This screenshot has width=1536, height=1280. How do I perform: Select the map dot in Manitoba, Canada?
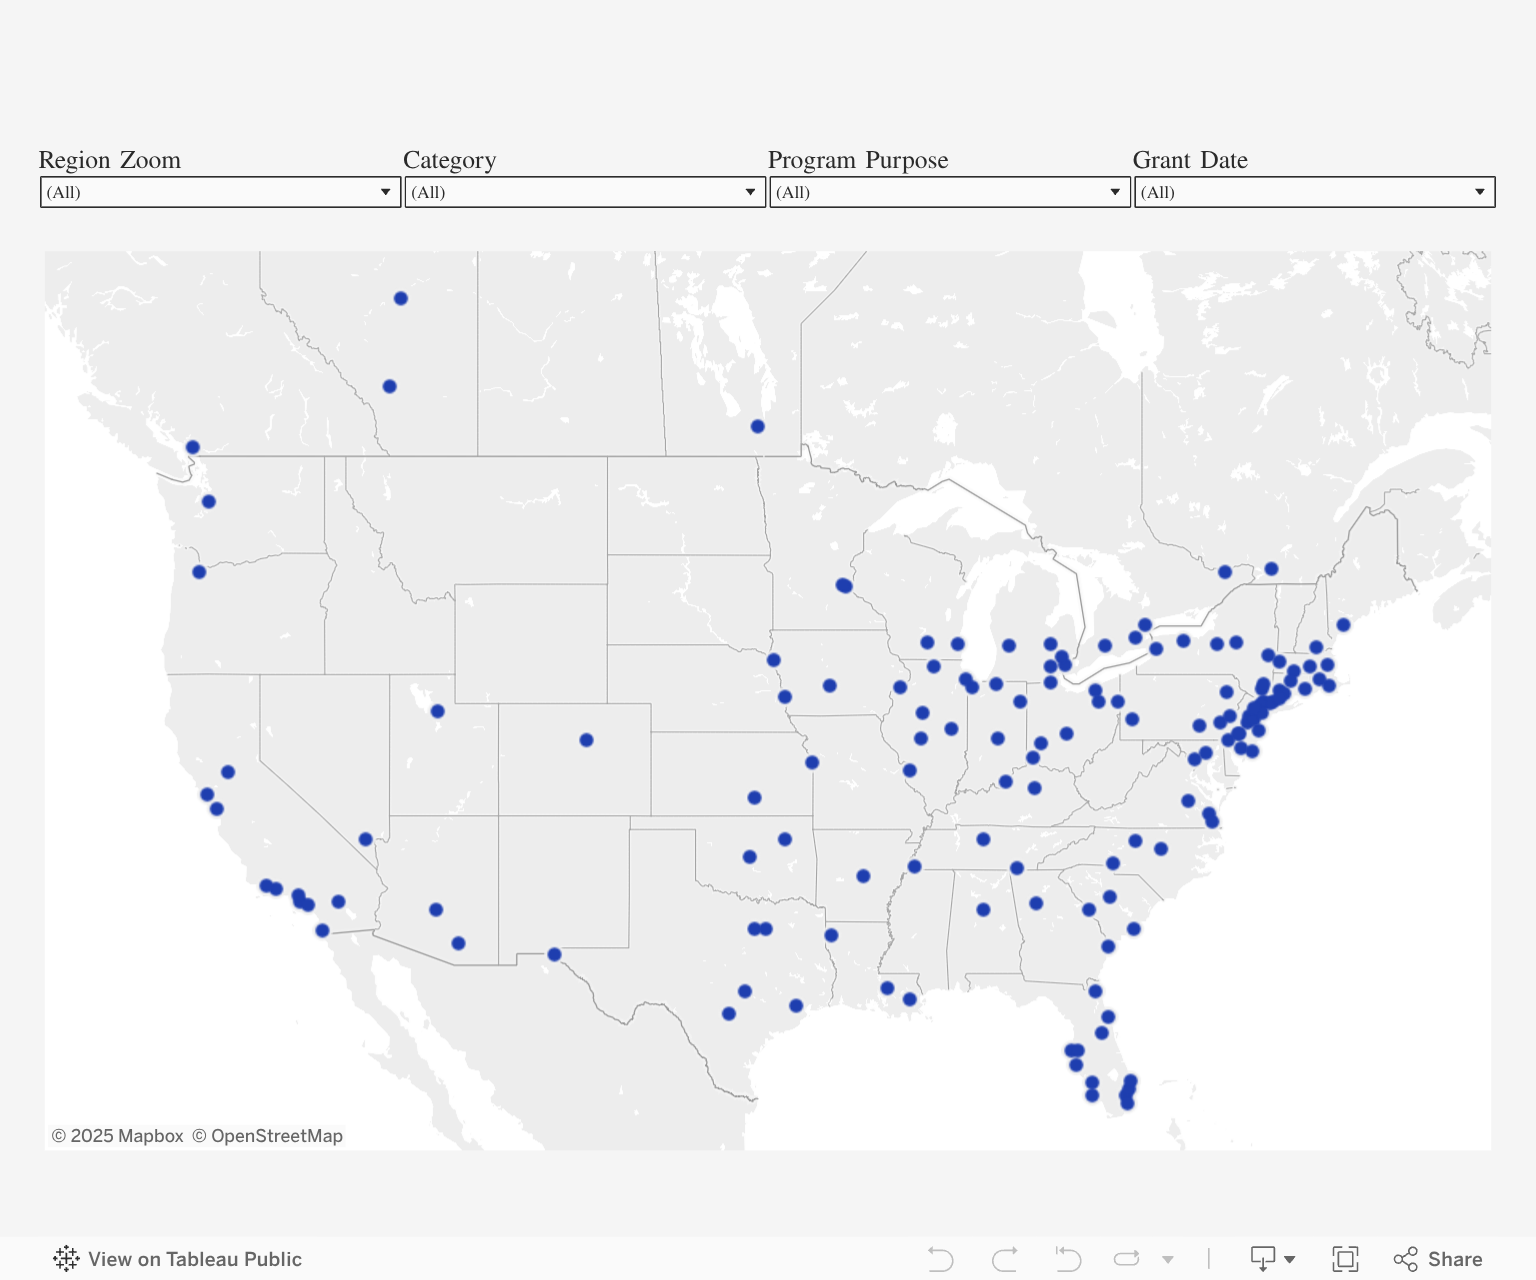pos(757,426)
